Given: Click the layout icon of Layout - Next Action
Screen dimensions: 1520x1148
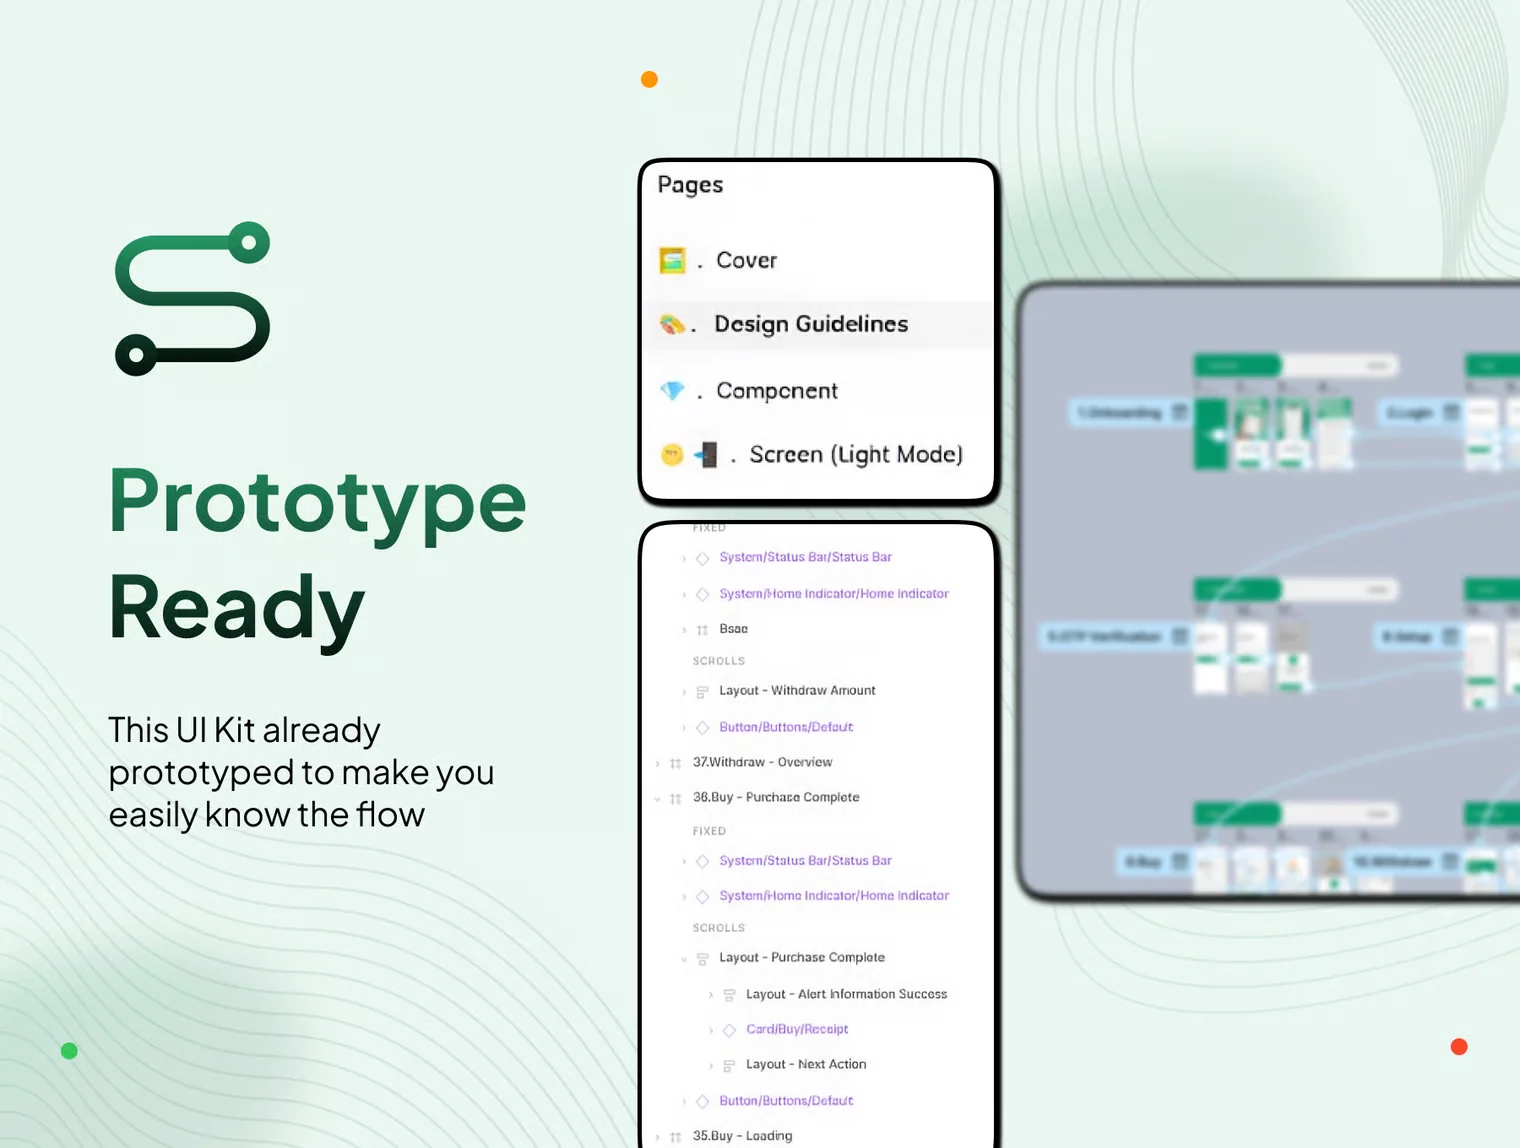Looking at the screenshot, I should coord(729,1066).
